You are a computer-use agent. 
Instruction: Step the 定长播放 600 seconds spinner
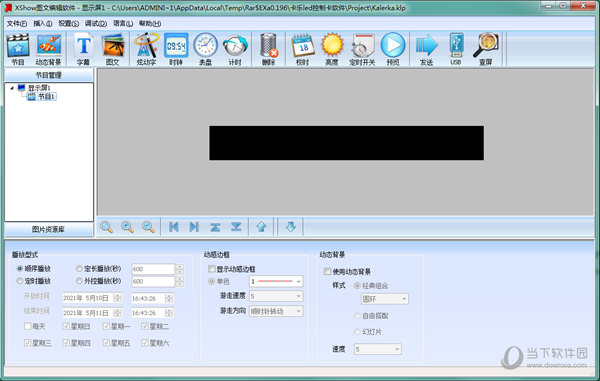(x=179, y=269)
